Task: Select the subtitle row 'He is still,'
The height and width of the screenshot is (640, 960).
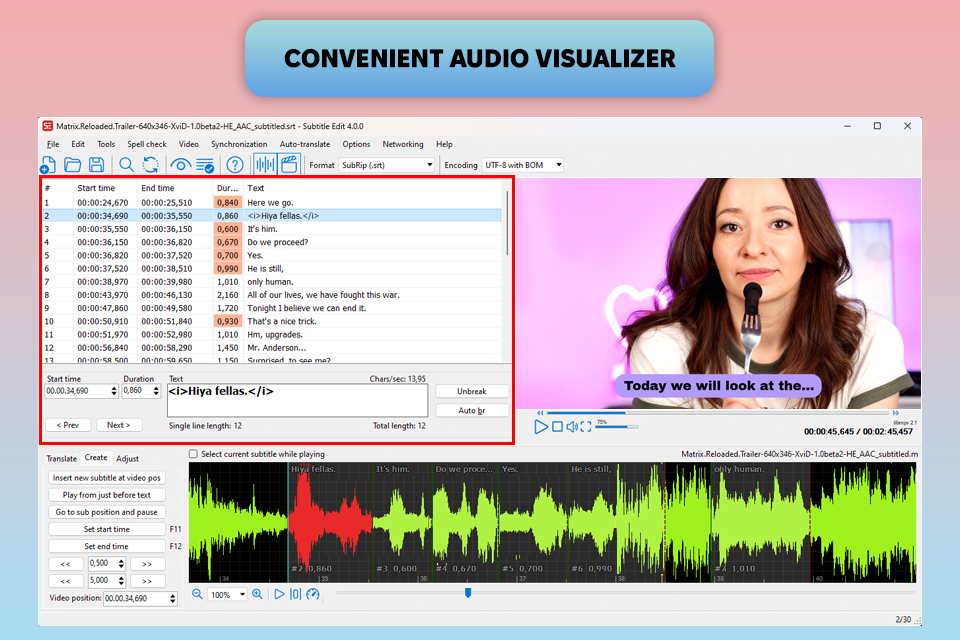Action: [x=265, y=268]
